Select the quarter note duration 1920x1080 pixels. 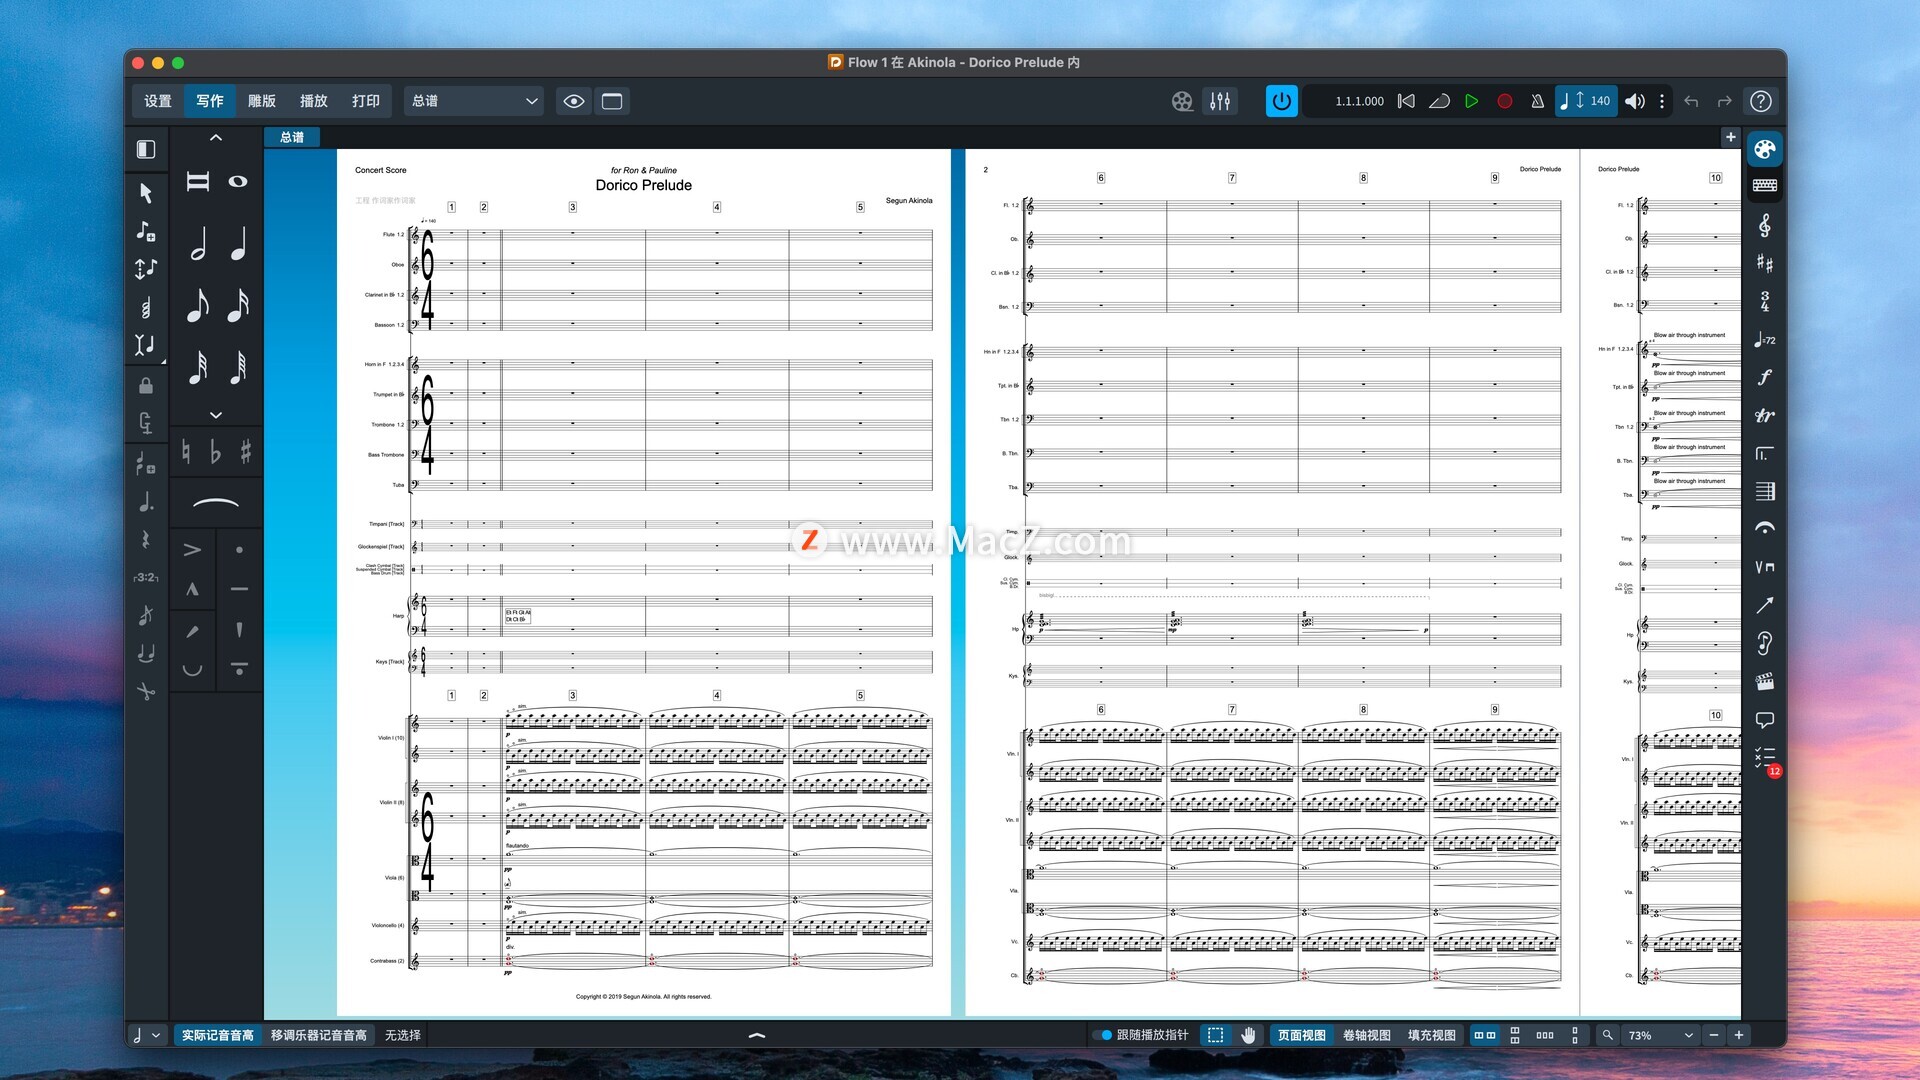[x=238, y=243]
